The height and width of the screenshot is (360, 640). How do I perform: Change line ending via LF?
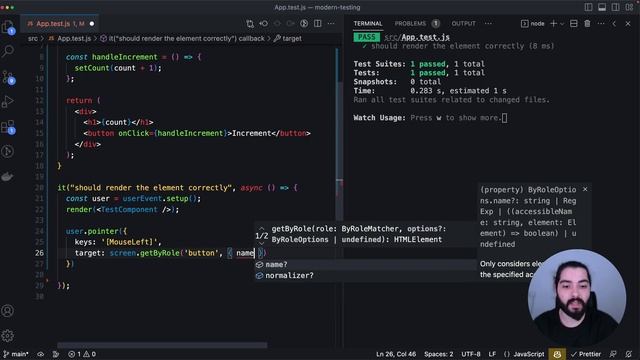(x=492, y=354)
